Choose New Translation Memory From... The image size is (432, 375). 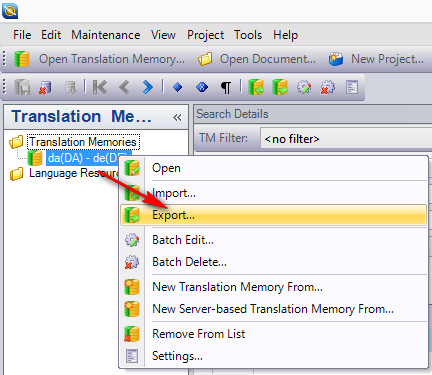click(273, 287)
